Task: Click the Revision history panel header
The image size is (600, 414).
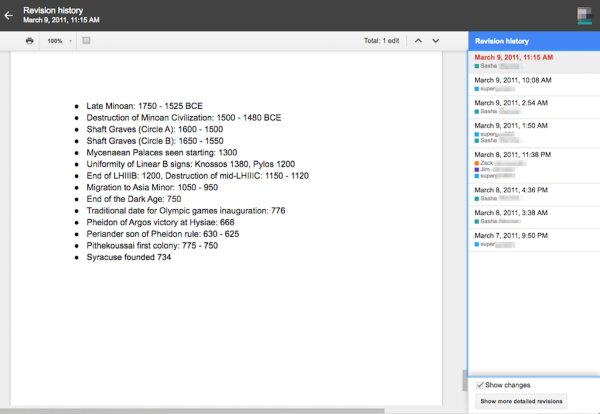Action: (534, 41)
